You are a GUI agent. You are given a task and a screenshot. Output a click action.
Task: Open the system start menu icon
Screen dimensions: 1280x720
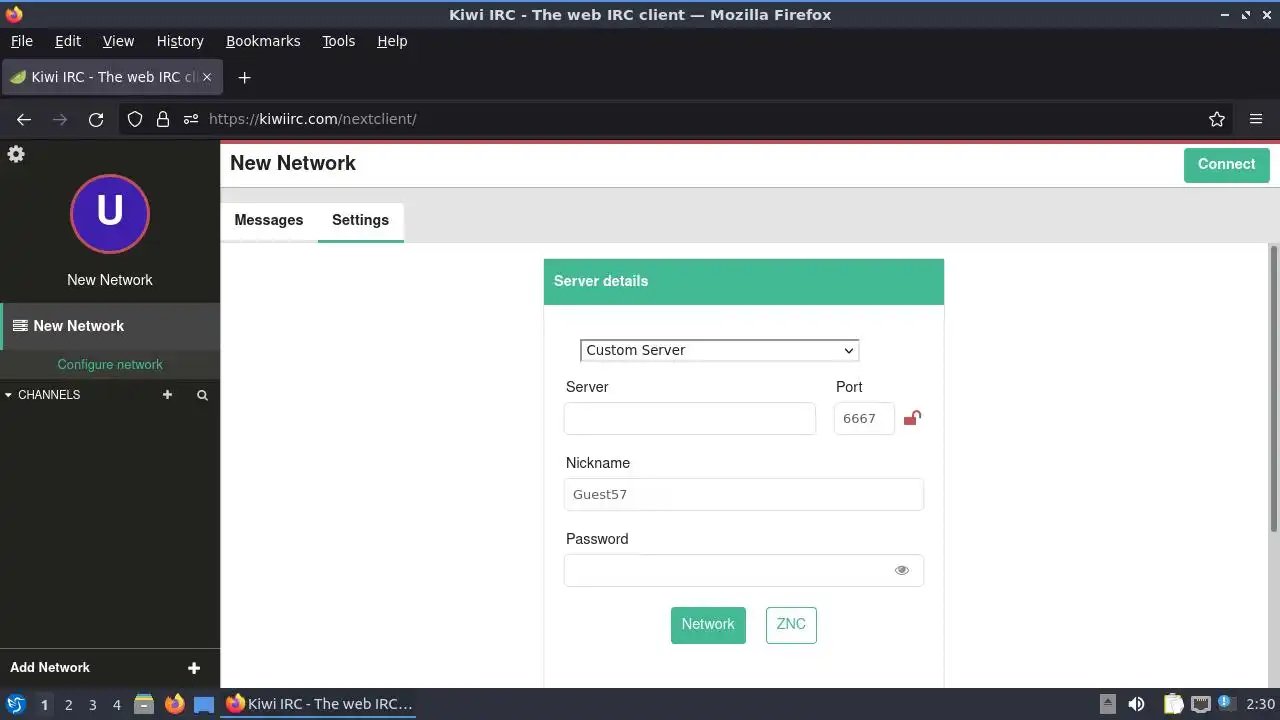pyautogui.click(x=16, y=704)
